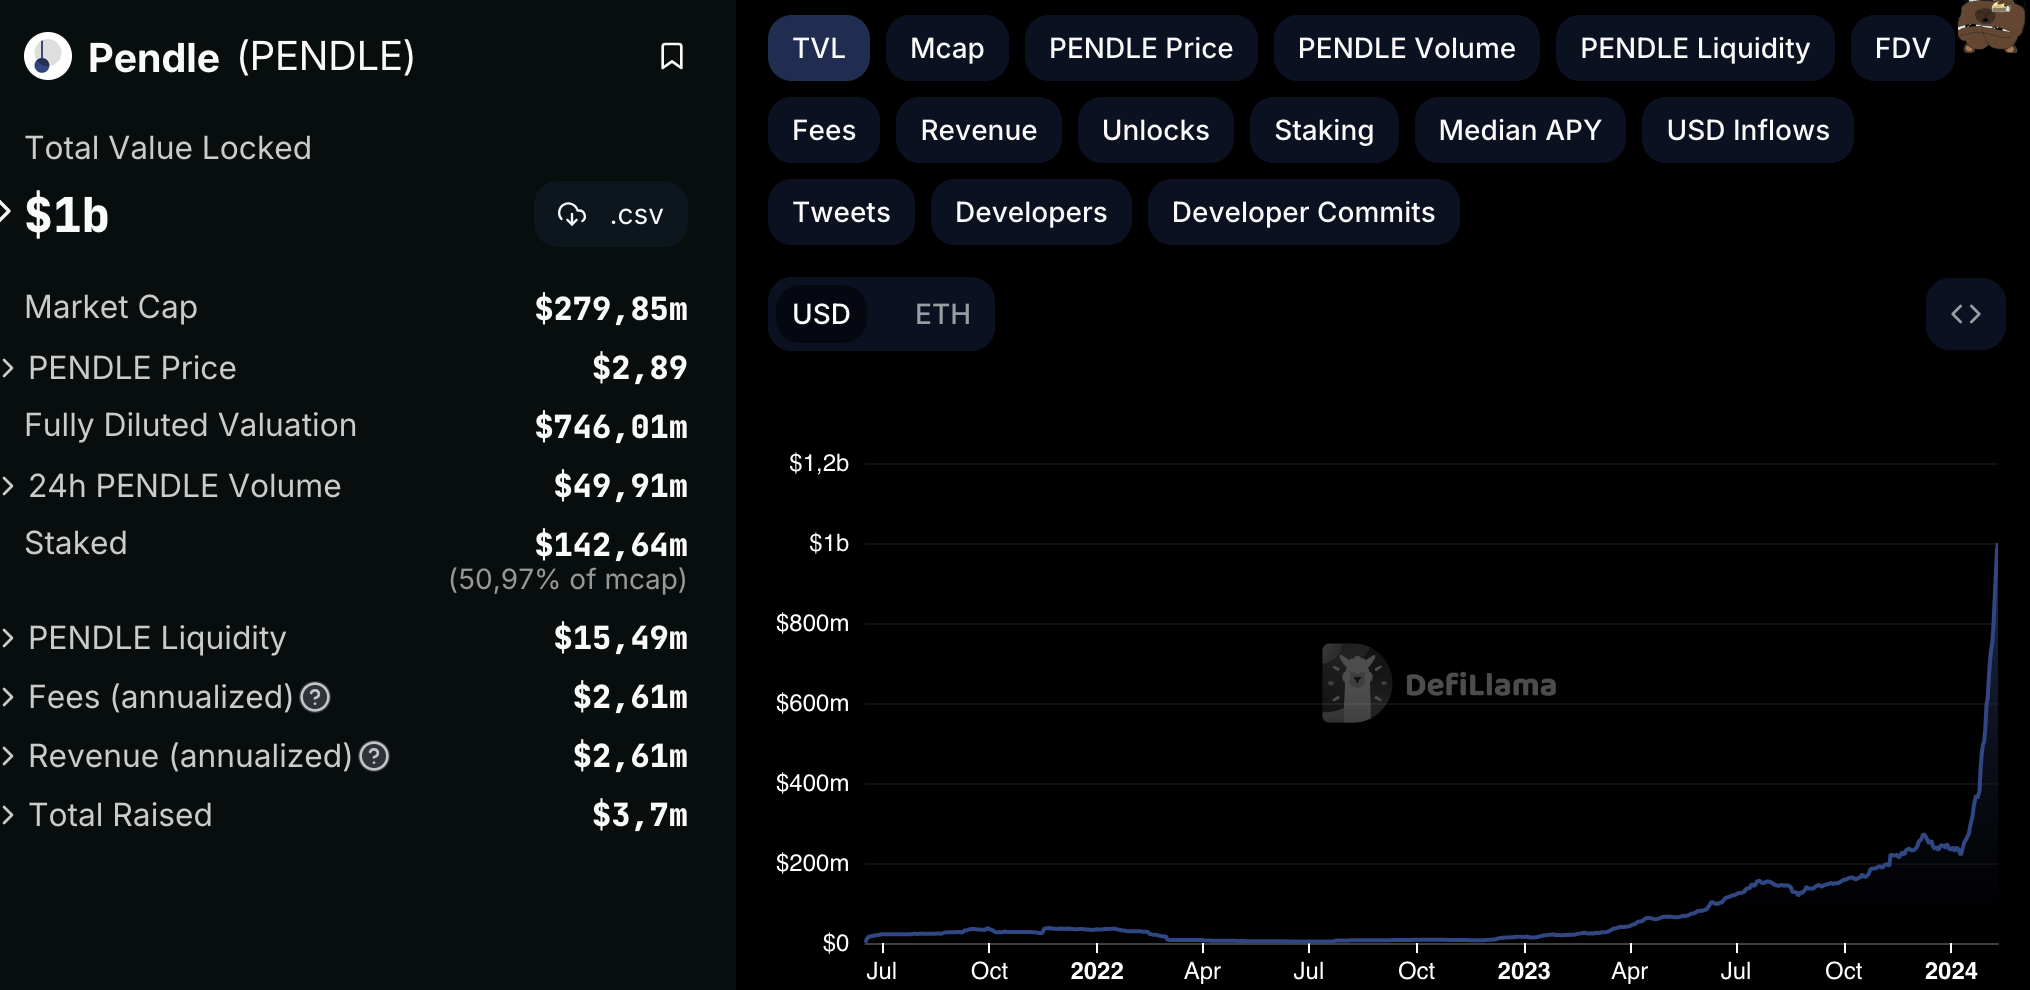Click the 2024 label on chart axis

click(1951, 971)
